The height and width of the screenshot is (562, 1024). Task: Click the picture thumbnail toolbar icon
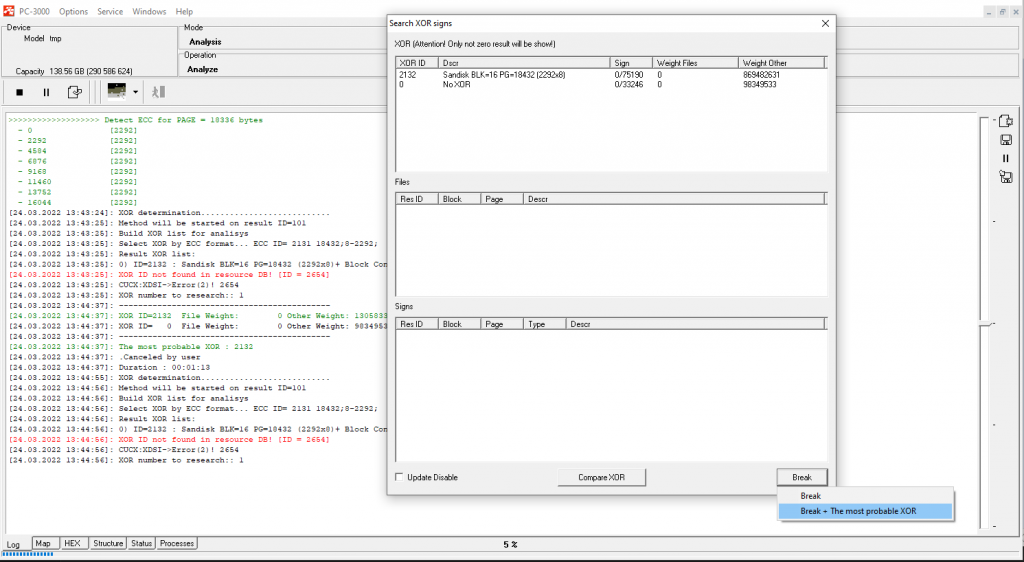pyautogui.click(x=118, y=92)
